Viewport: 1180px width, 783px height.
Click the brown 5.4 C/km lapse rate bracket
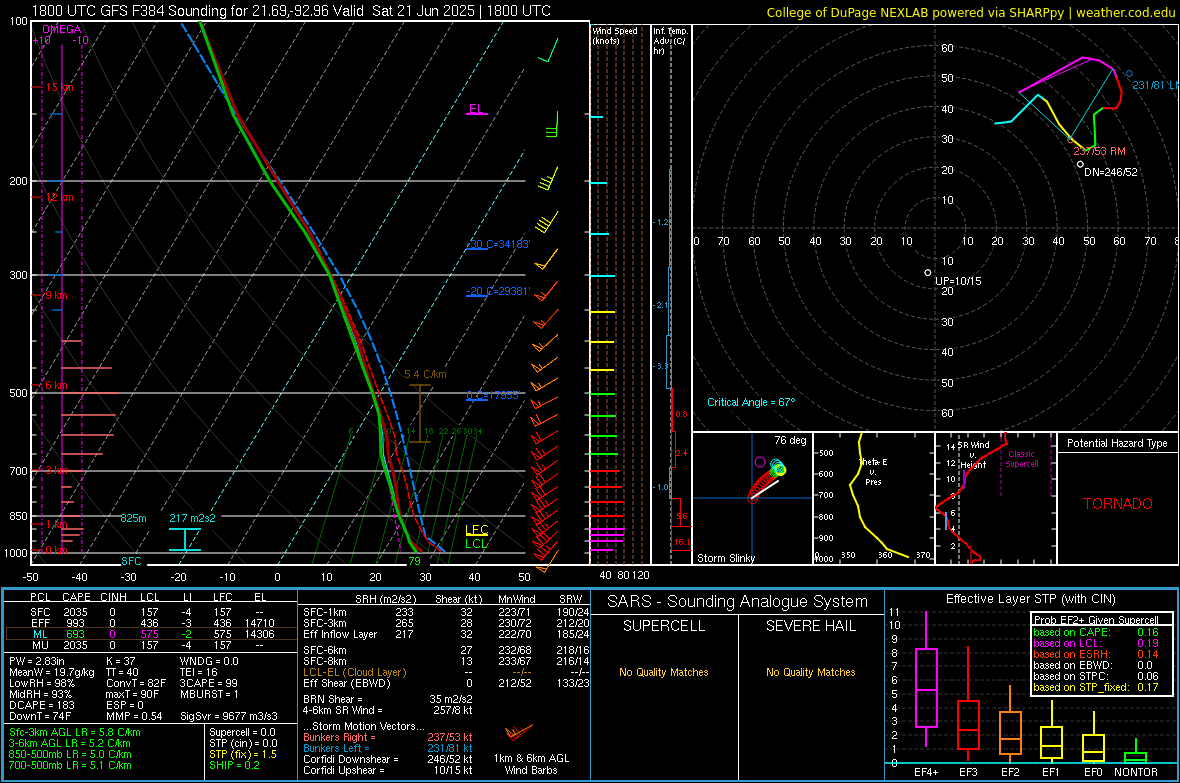[420, 413]
